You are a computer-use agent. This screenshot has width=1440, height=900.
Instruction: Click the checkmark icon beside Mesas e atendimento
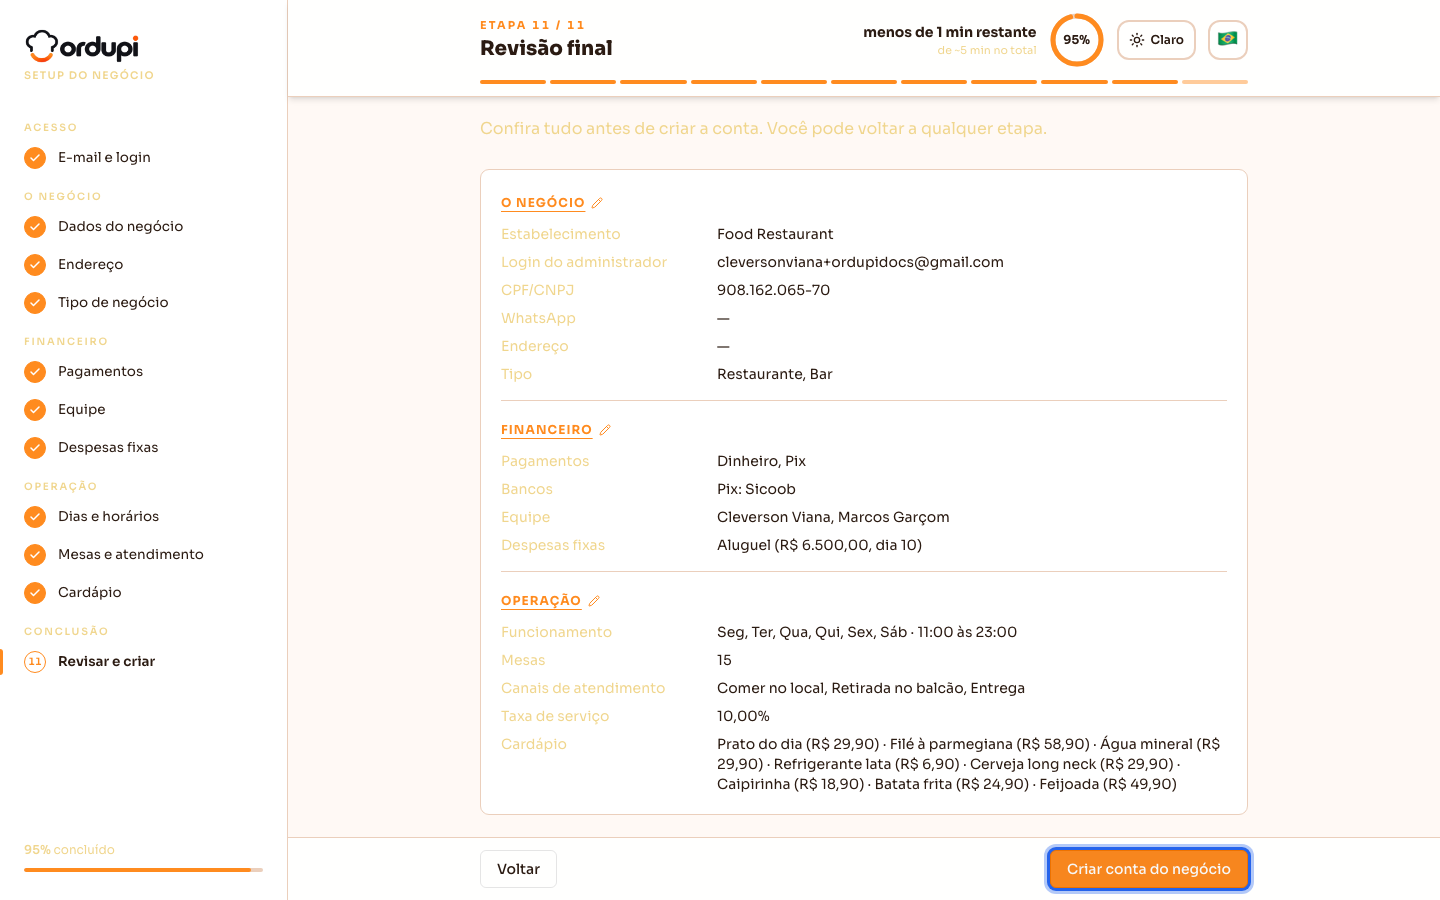point(35,555)
